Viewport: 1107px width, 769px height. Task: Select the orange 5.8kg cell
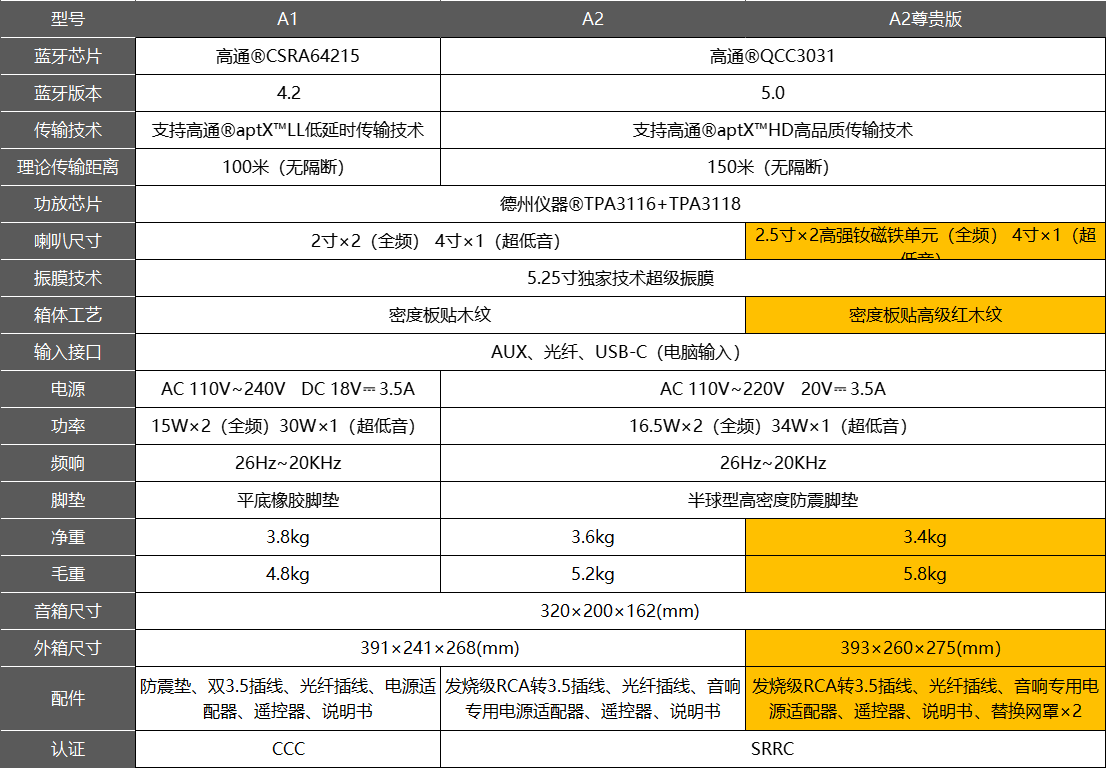click(x=926, y=574)
